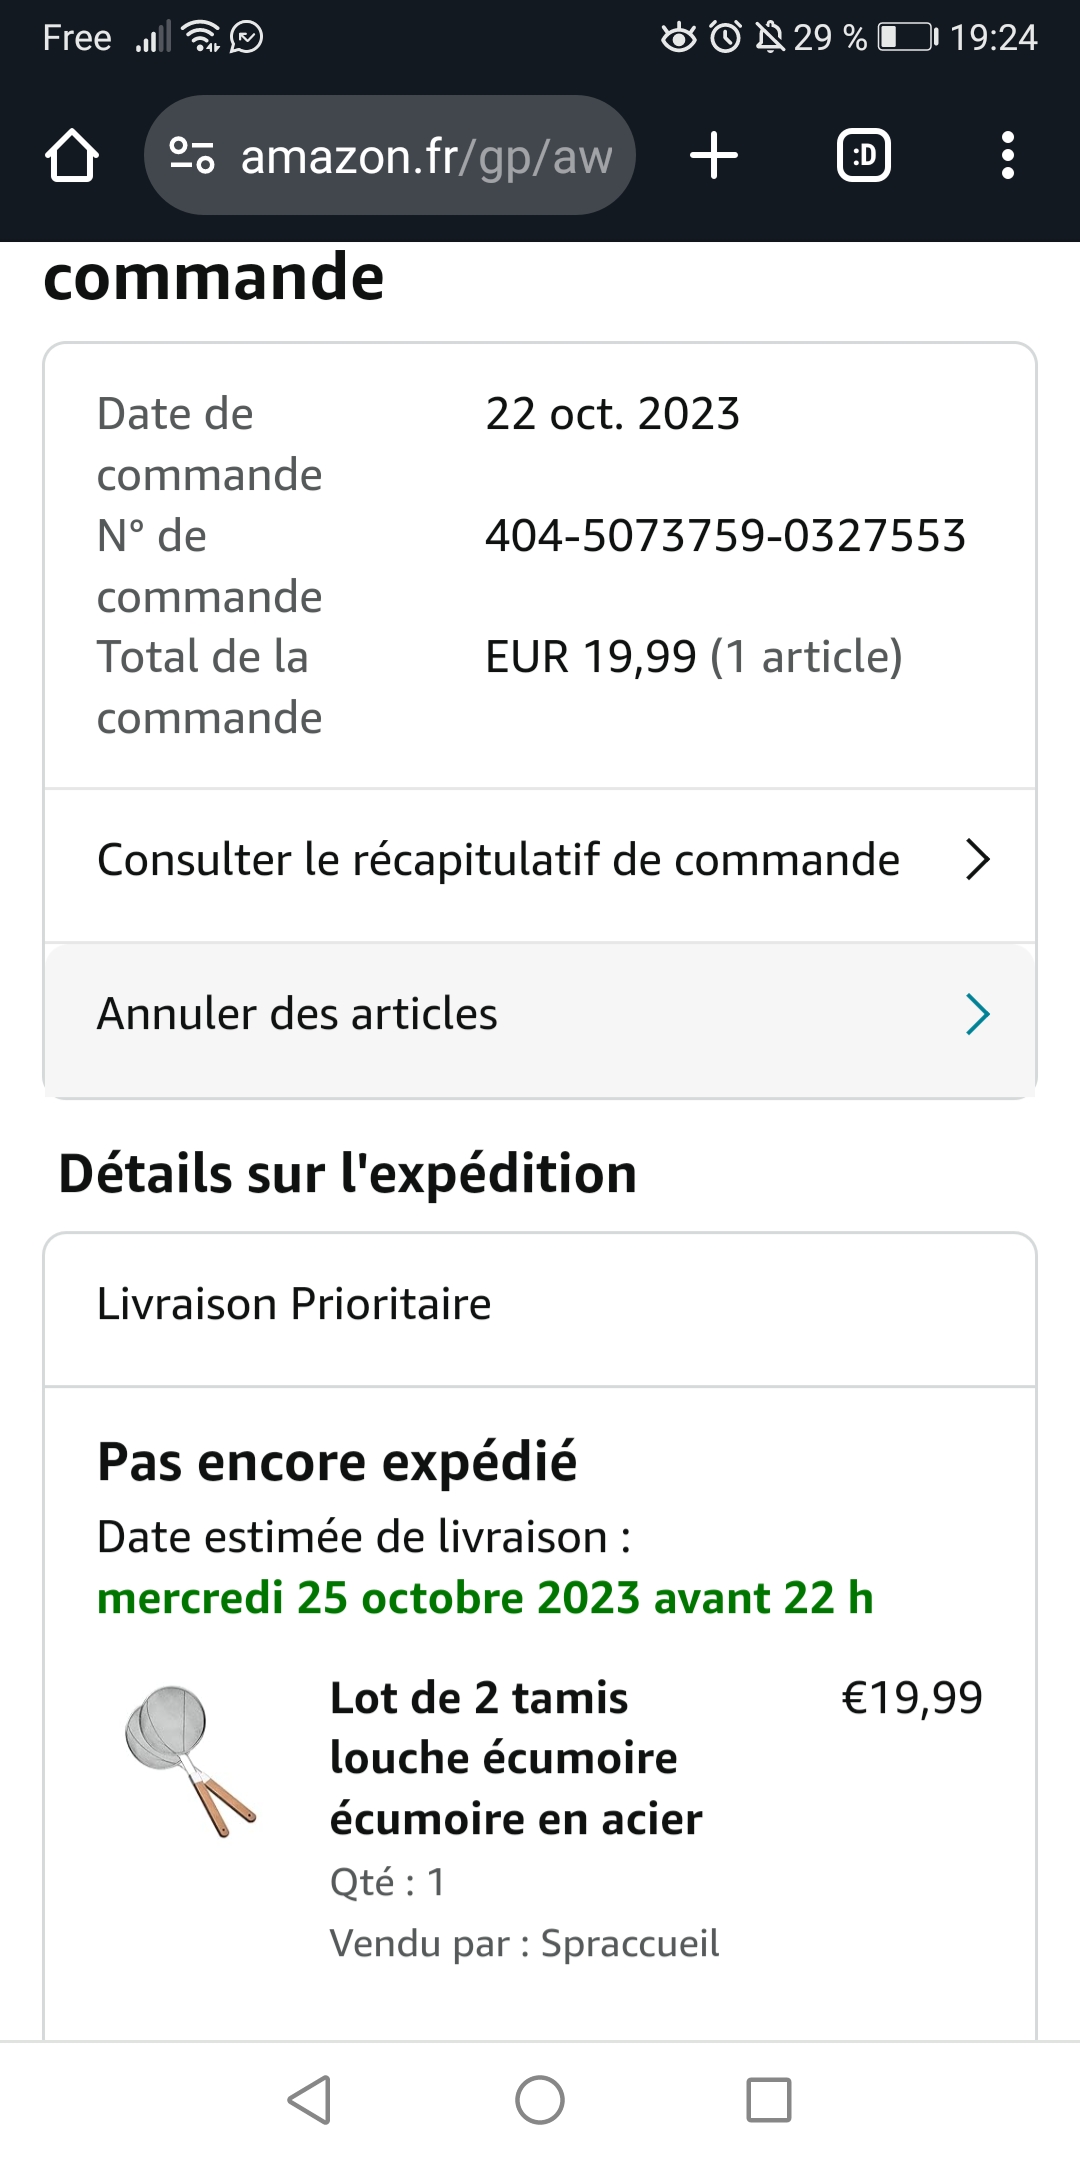1080x2160 pixels.
Task: Open the tab switcher icon
Action: 863,156
